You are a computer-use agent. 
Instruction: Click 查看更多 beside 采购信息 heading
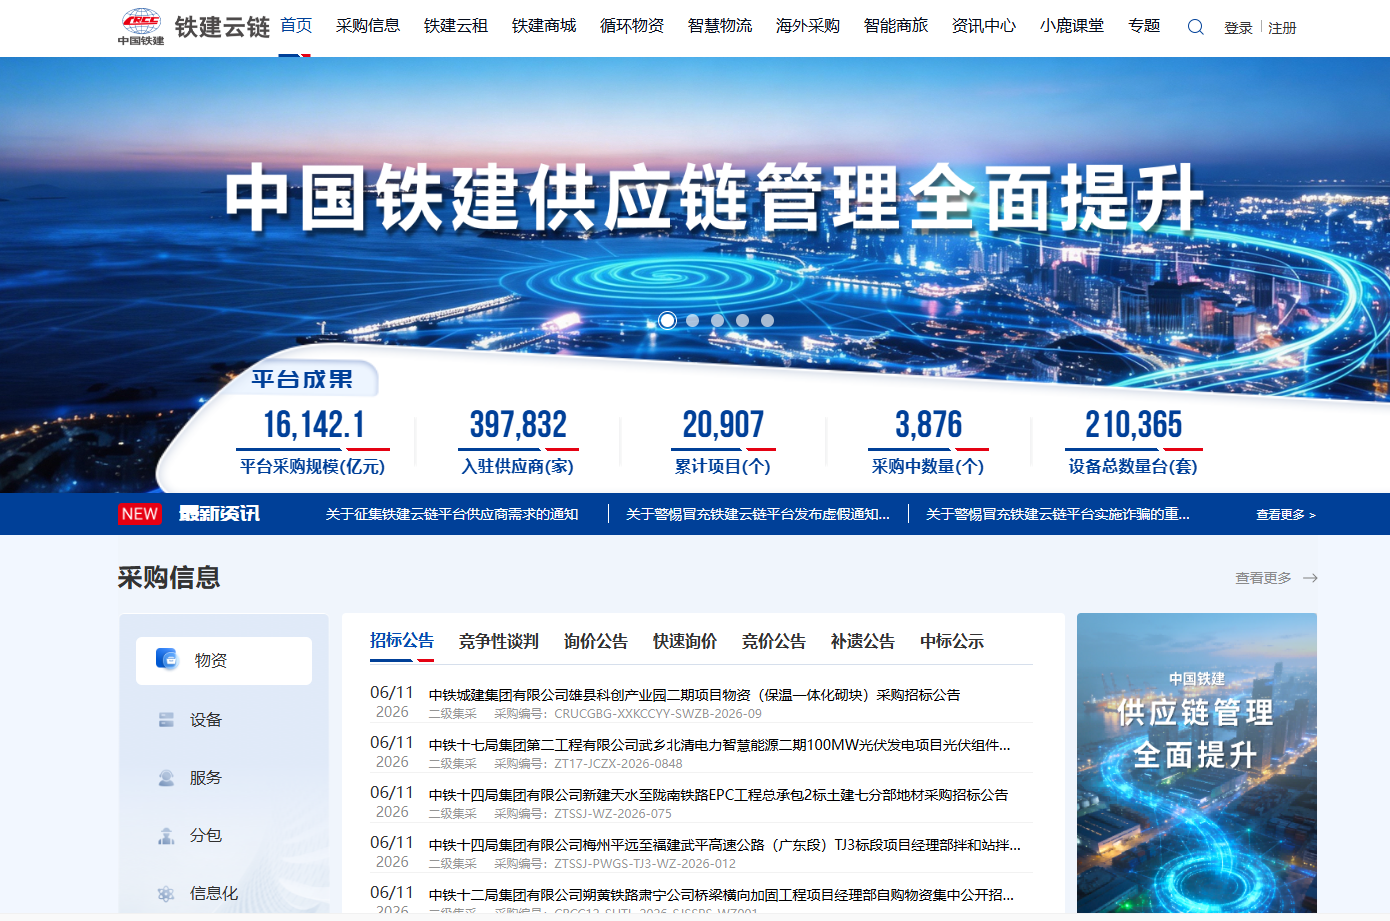(1264, 578)
